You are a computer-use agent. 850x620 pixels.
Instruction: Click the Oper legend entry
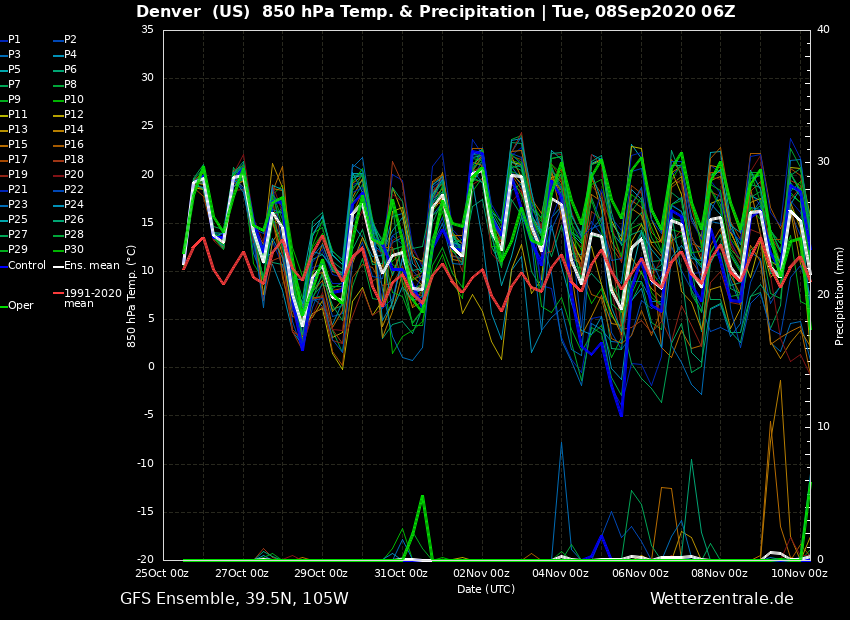pos(21,306)
